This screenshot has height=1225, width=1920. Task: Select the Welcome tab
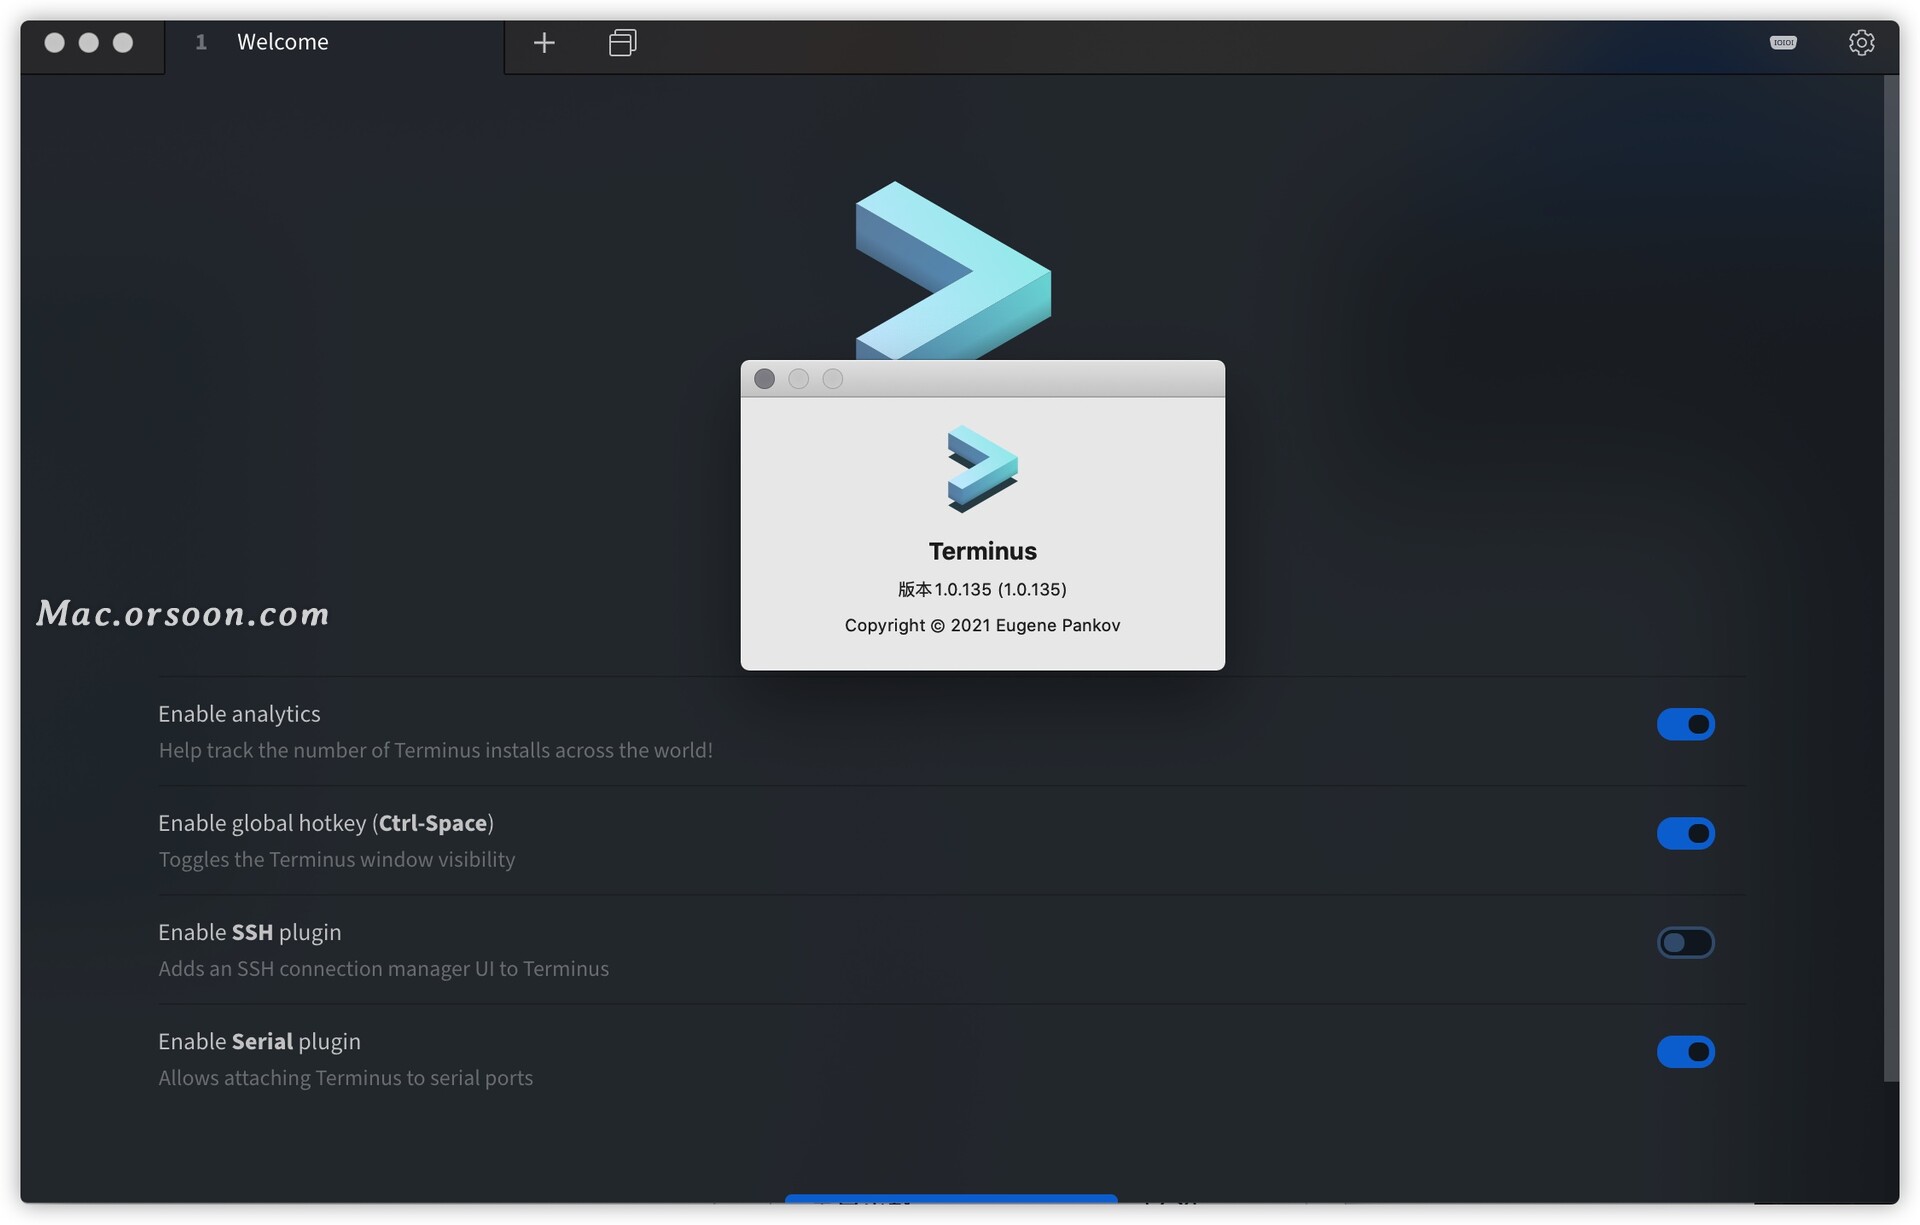[283, 42]
